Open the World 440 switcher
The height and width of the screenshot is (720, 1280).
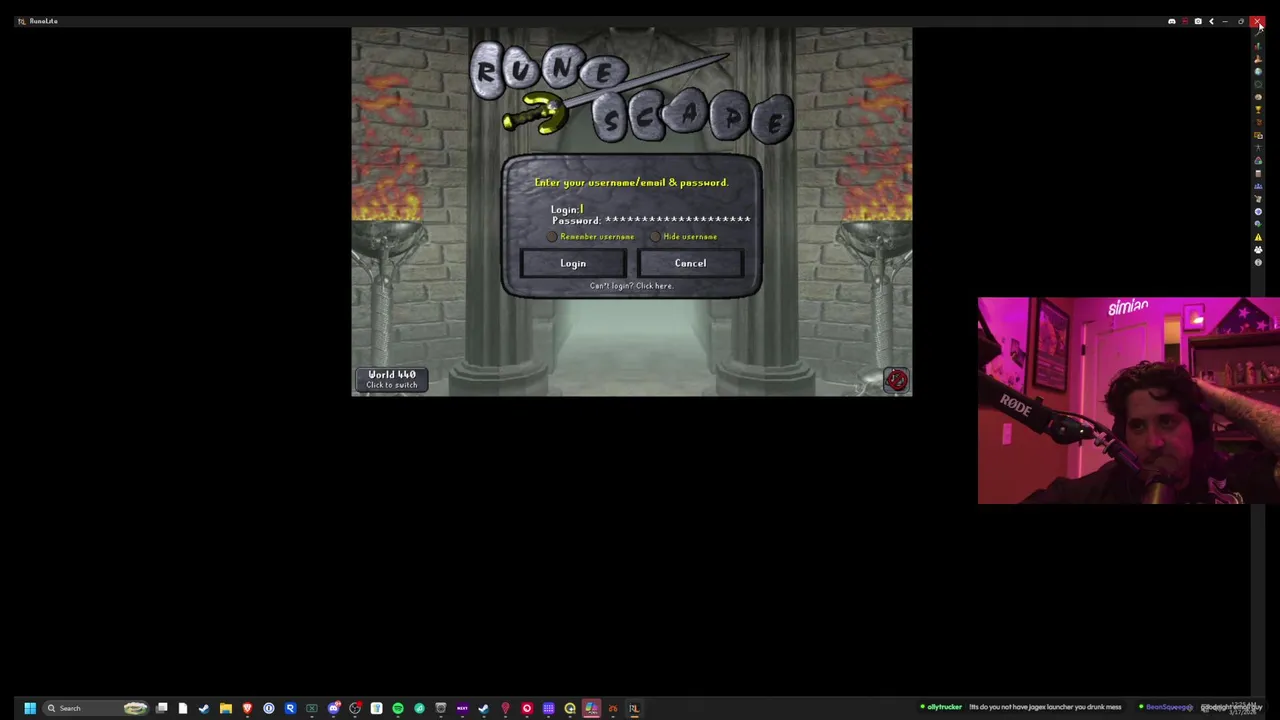[x=392, y=379]
